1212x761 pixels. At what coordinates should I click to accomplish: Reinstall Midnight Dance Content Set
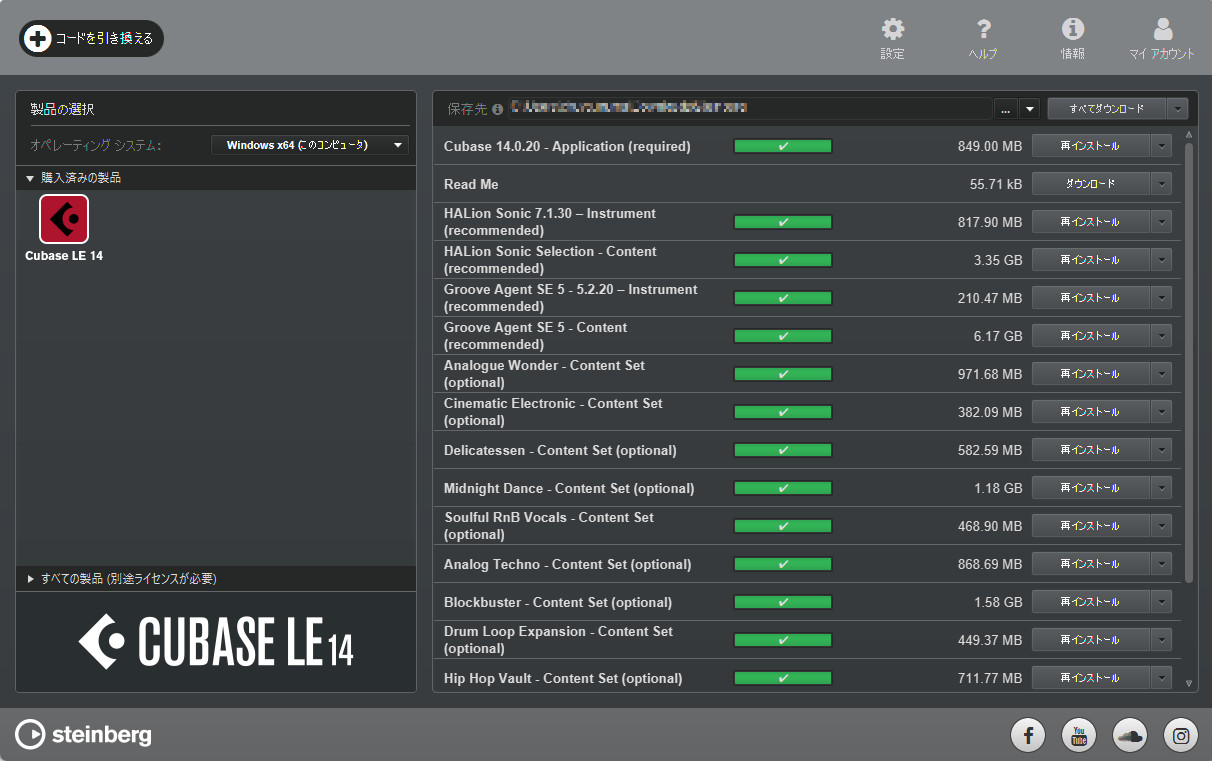click(1091, 488)
